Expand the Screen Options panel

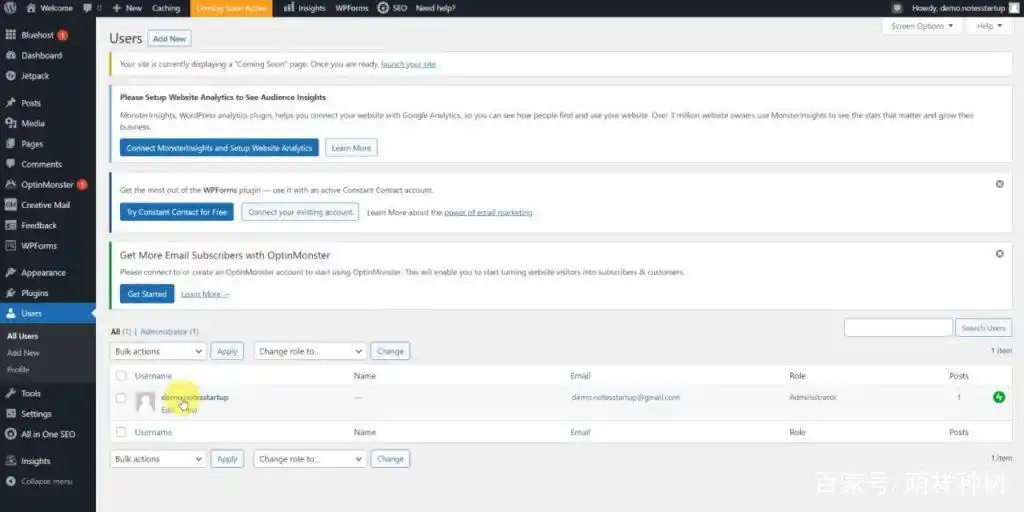tap(922, 26)
